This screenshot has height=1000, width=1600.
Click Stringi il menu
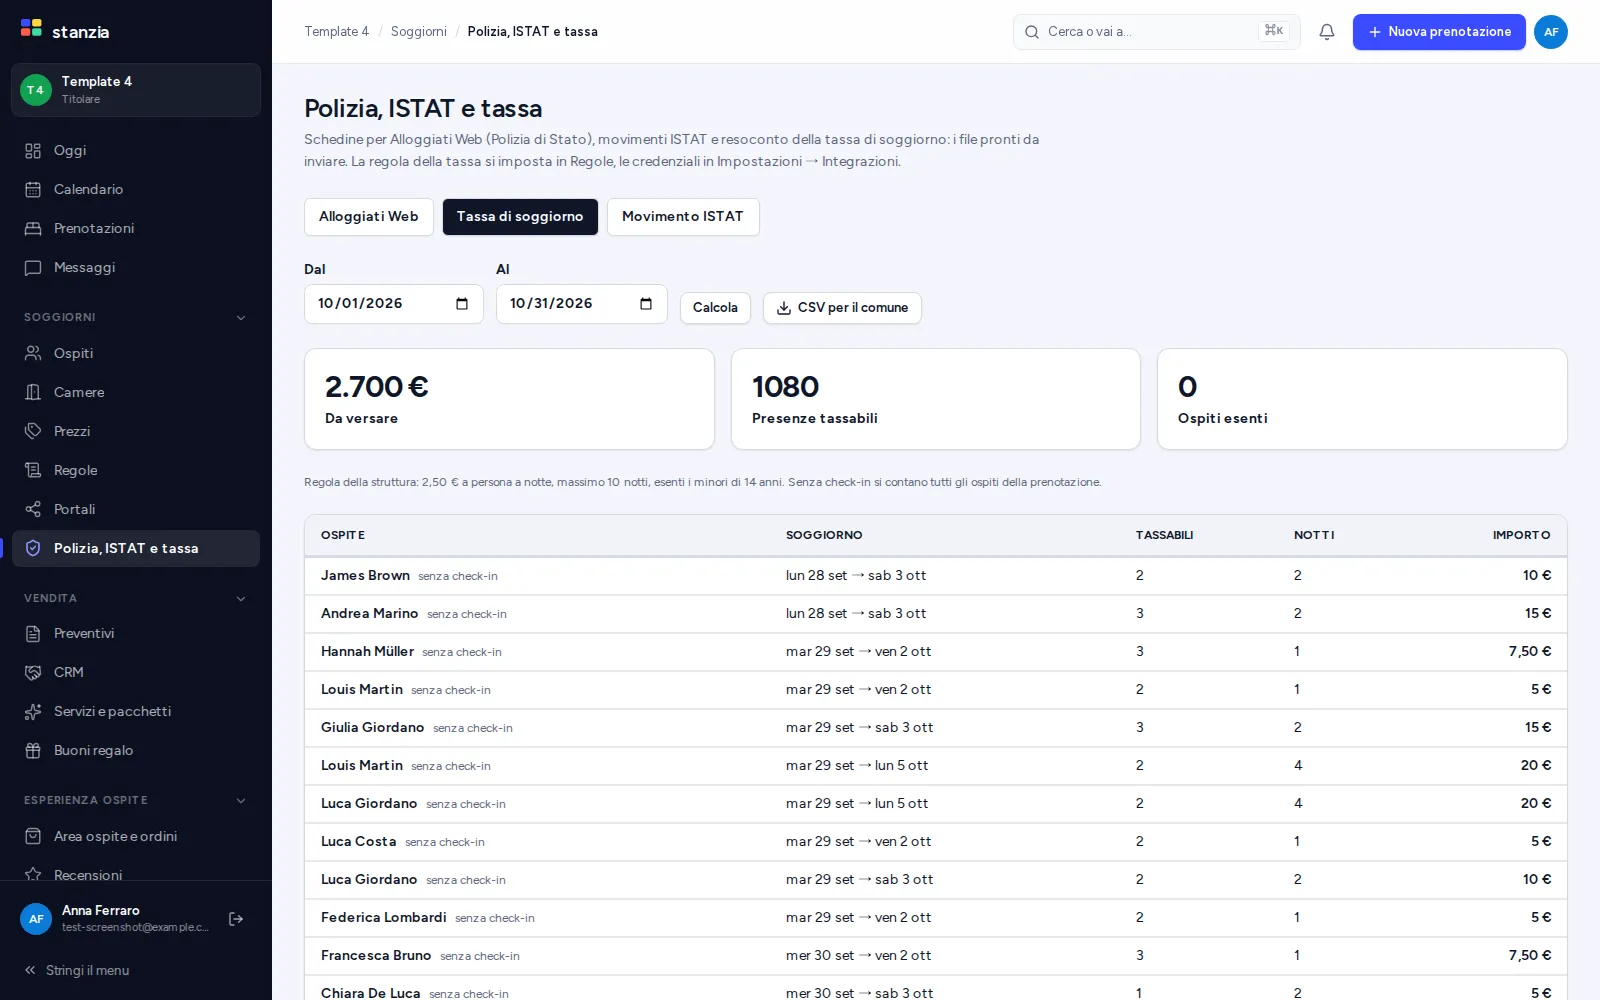pyautogui.click(x=78, y=970)
